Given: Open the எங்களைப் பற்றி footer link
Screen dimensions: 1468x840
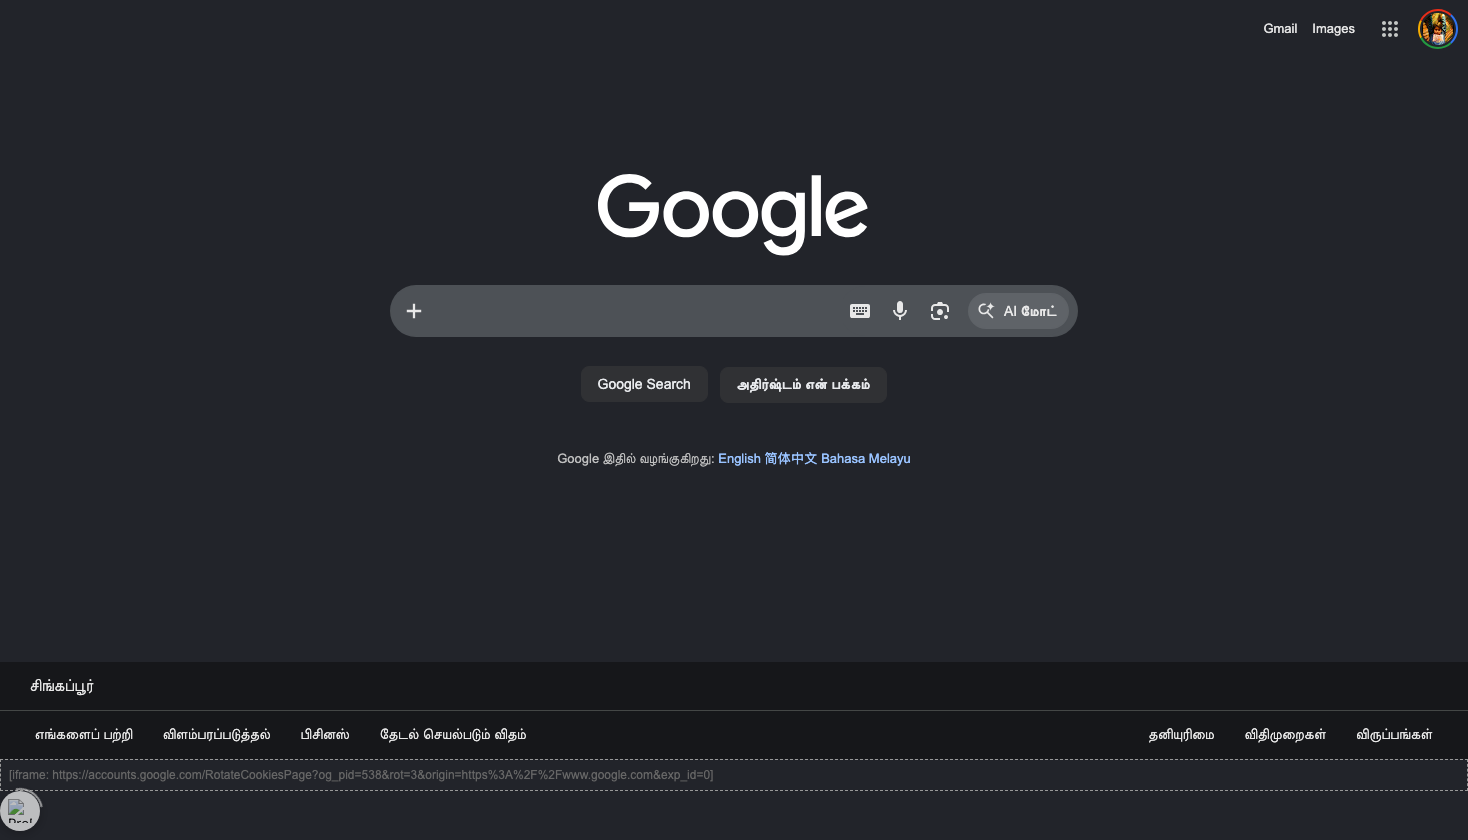Looking at the screenshot, I should click(84, 735).
